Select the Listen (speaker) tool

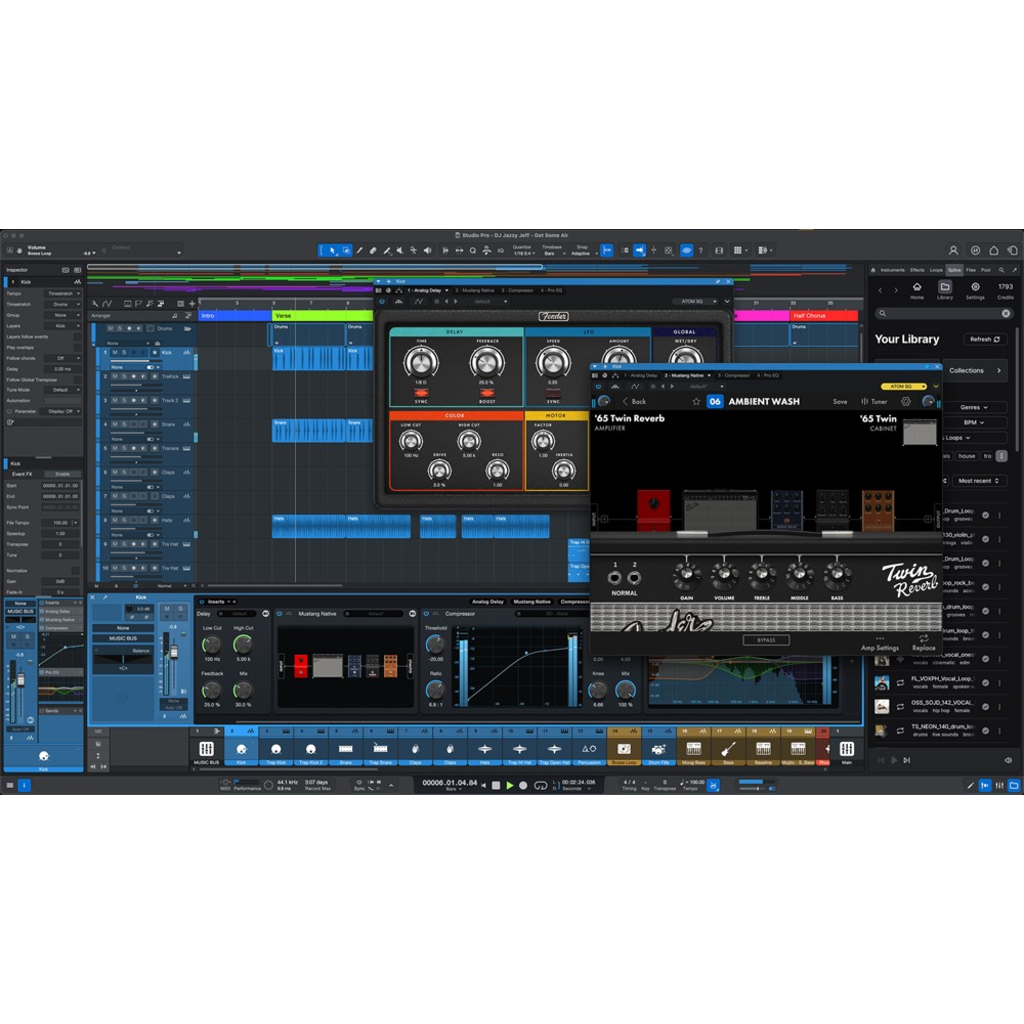427,250
